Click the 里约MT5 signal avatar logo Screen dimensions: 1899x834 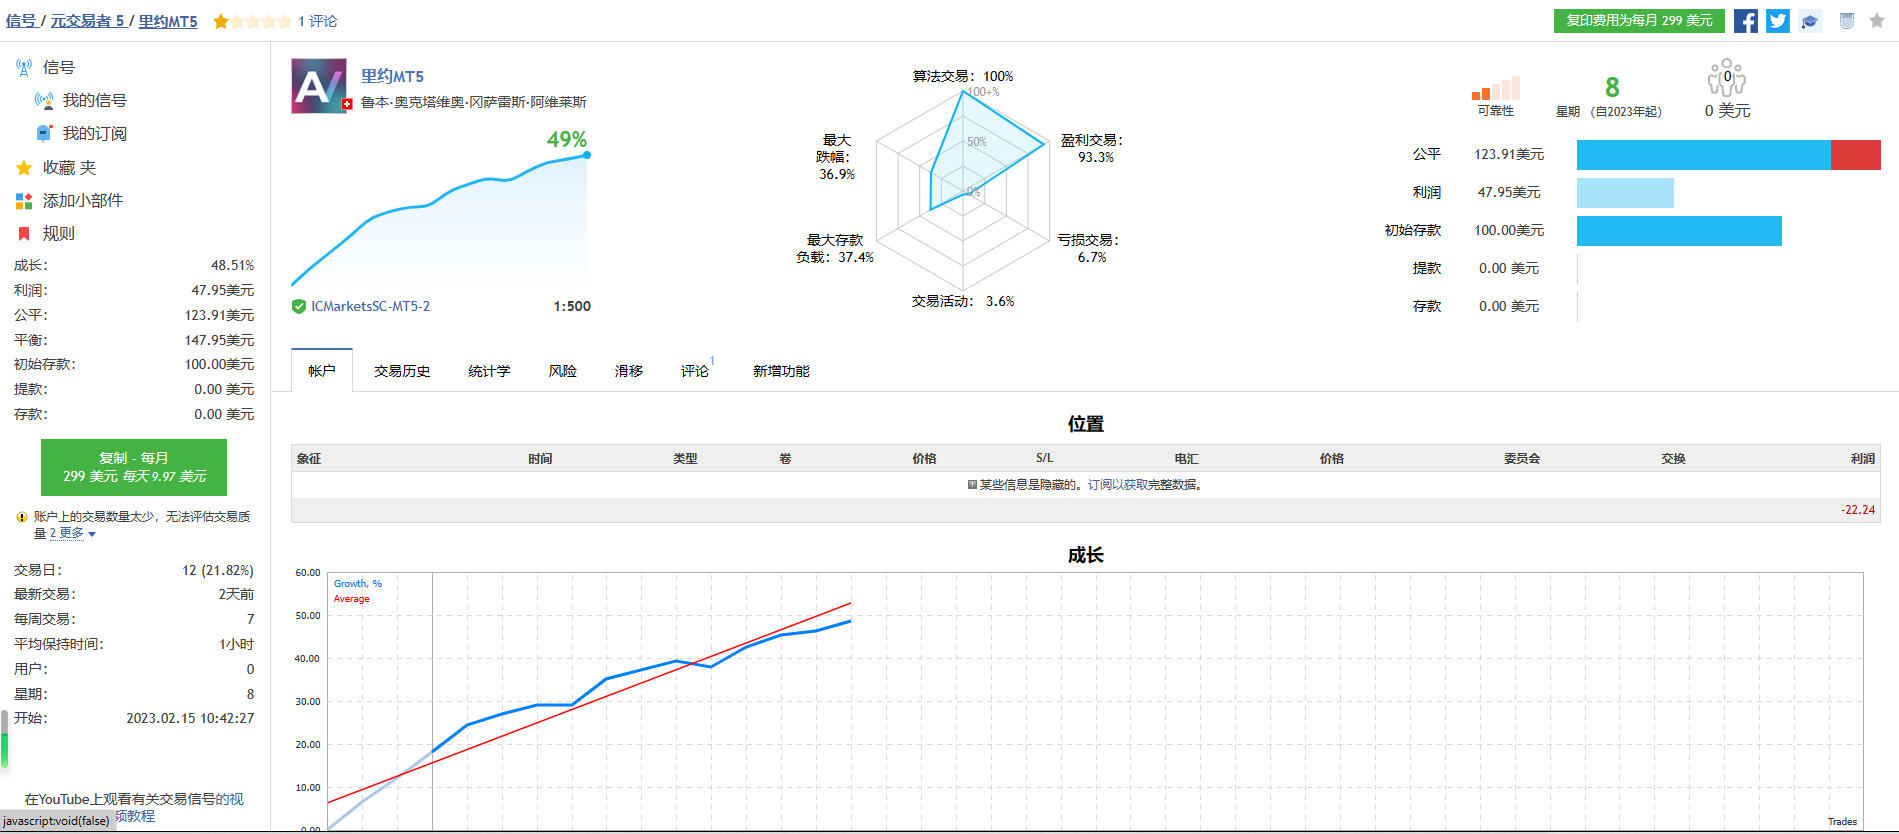(319, 86)
